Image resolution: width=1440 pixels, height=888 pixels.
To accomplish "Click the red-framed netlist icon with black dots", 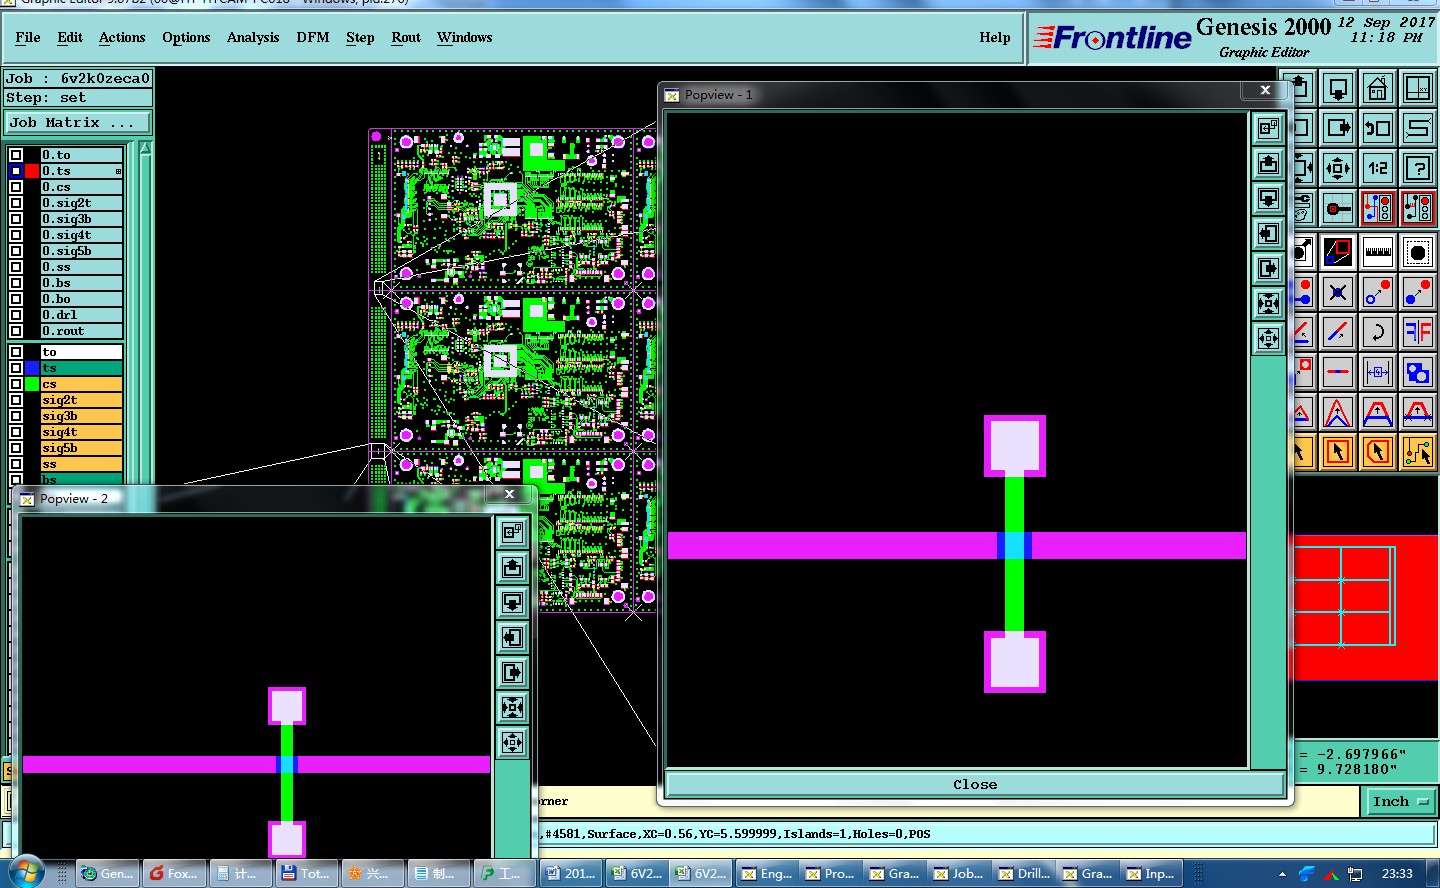I will (x=1418, y=208).
